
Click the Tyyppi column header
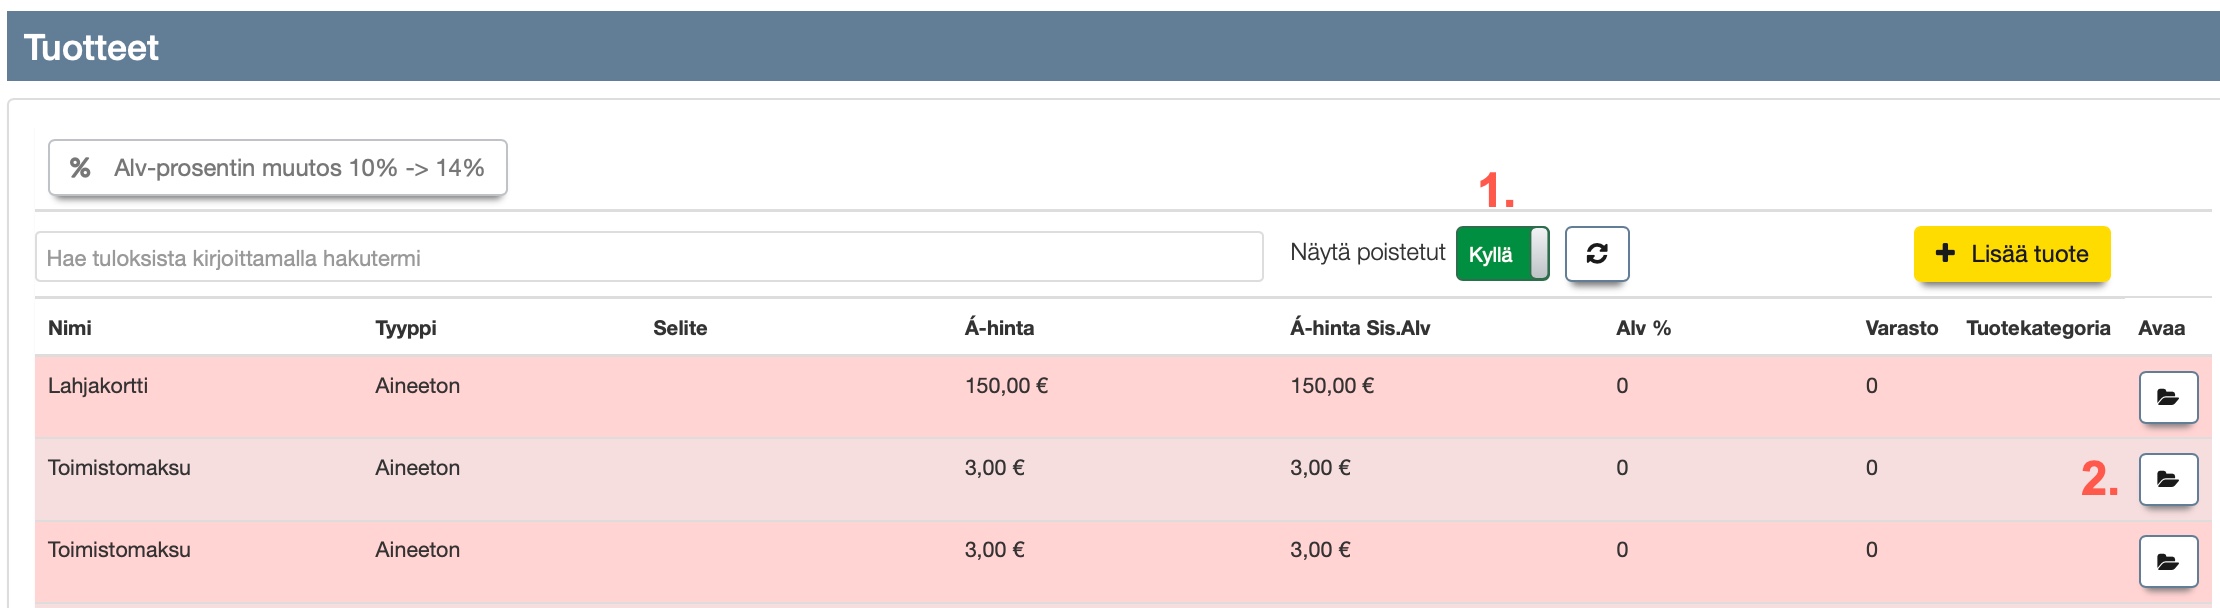tap(405, 328)
